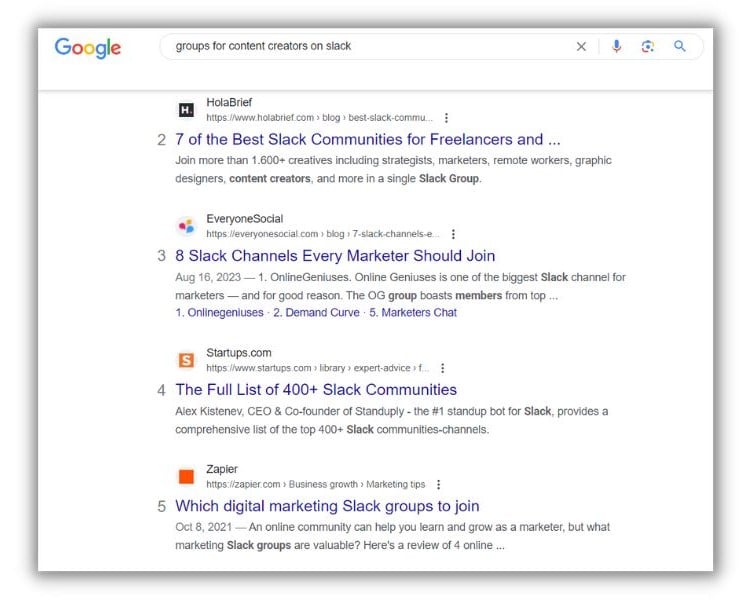
Task: Click everyonesocial.com URL breadcrumb
Action: pos(323,234)
